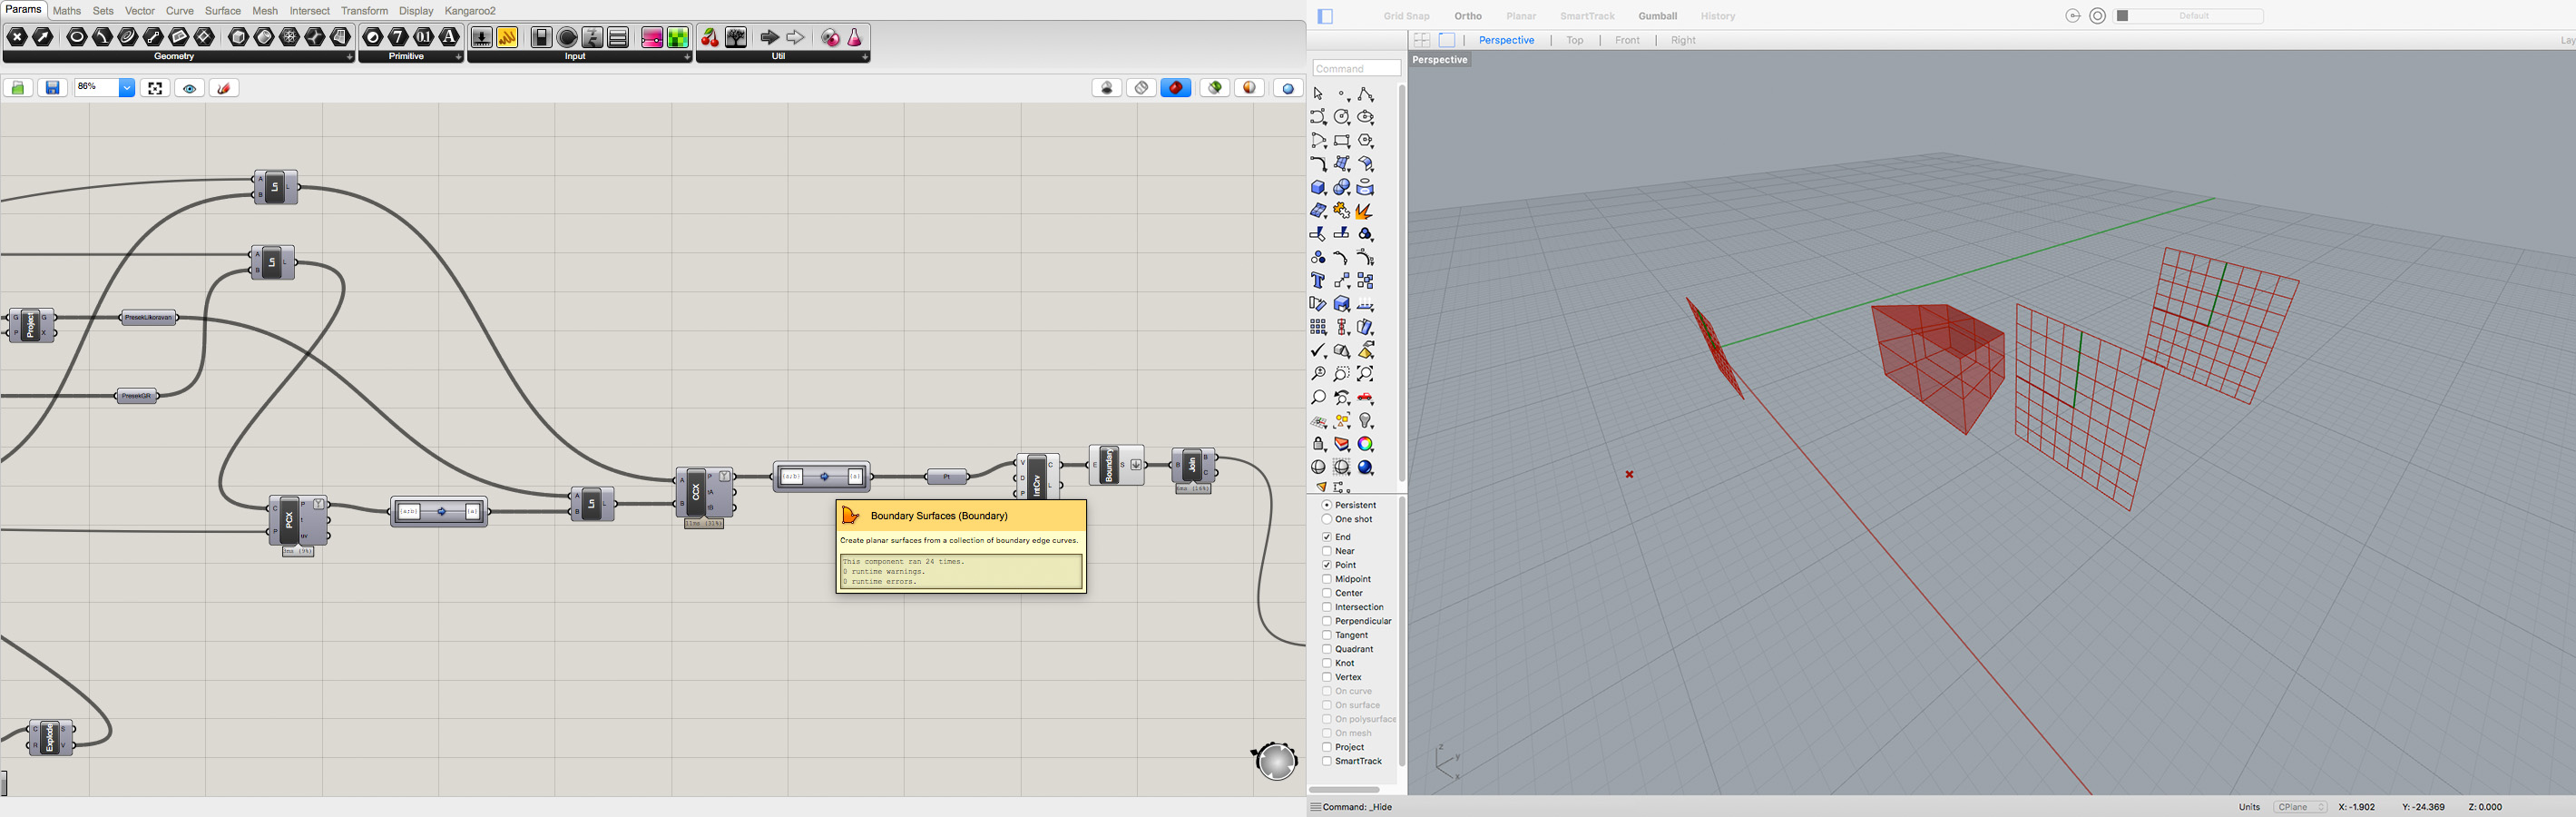Select the Point parameter icon in Geometry panel
Image resolution: width=2576 pixels, height=817 pixels.
[17, 37]
